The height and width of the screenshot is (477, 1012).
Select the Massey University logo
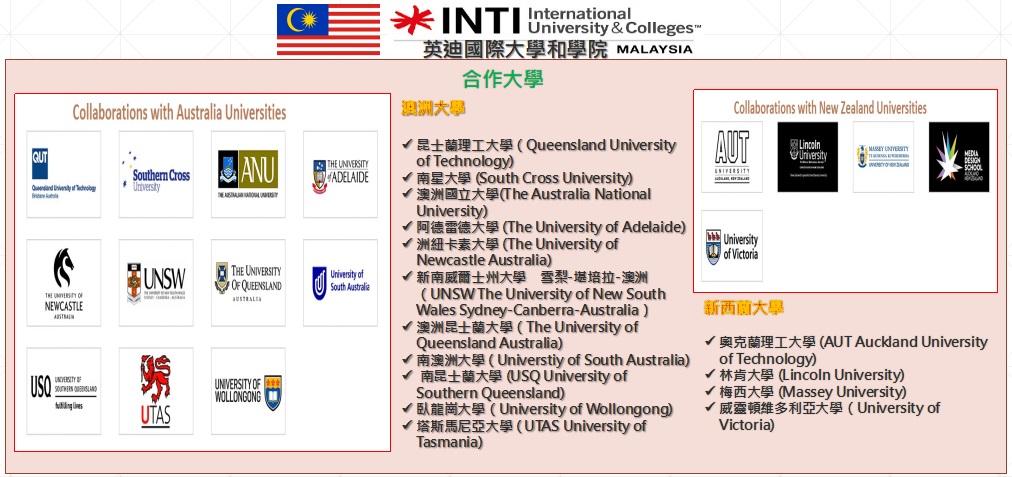pos(883,157)
